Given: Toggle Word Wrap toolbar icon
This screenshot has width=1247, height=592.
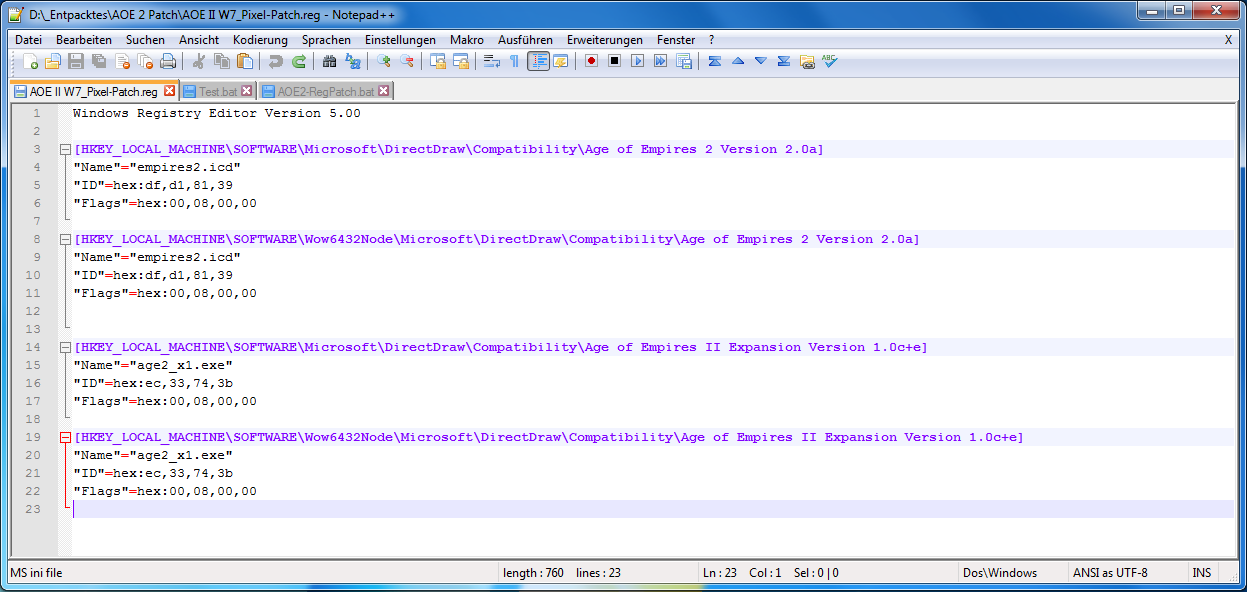Looking at the screenshot, I should (492, 61).
